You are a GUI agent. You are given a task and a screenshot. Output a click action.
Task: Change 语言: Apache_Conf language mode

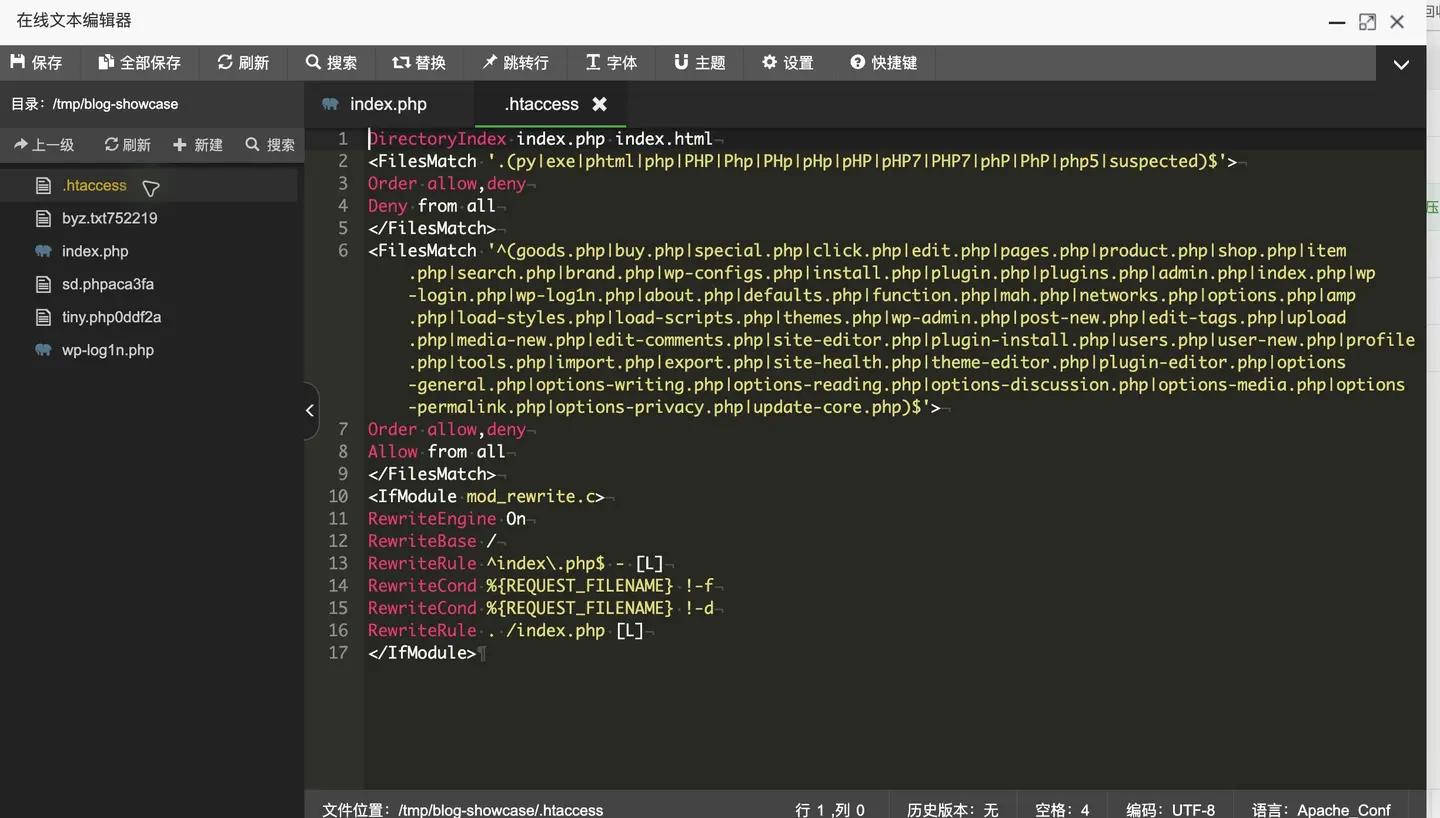[x=1321, y=810]
